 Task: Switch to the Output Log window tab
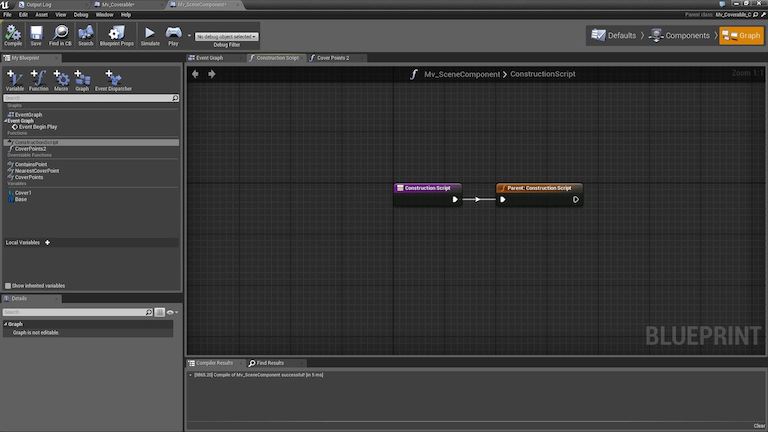pyautogui.click(x=38, y=4)
